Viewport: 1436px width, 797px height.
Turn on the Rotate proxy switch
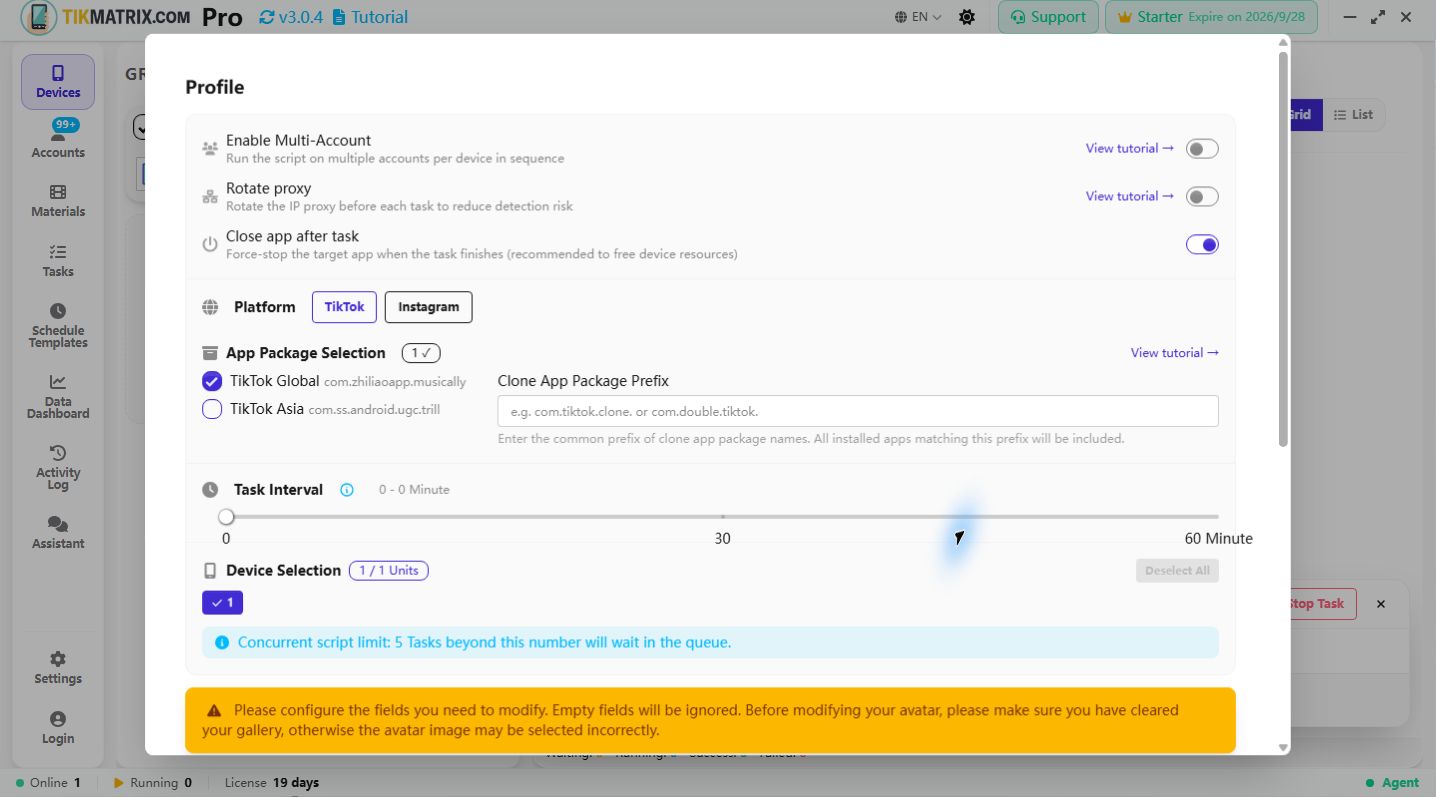click(x=1202, y=197)
